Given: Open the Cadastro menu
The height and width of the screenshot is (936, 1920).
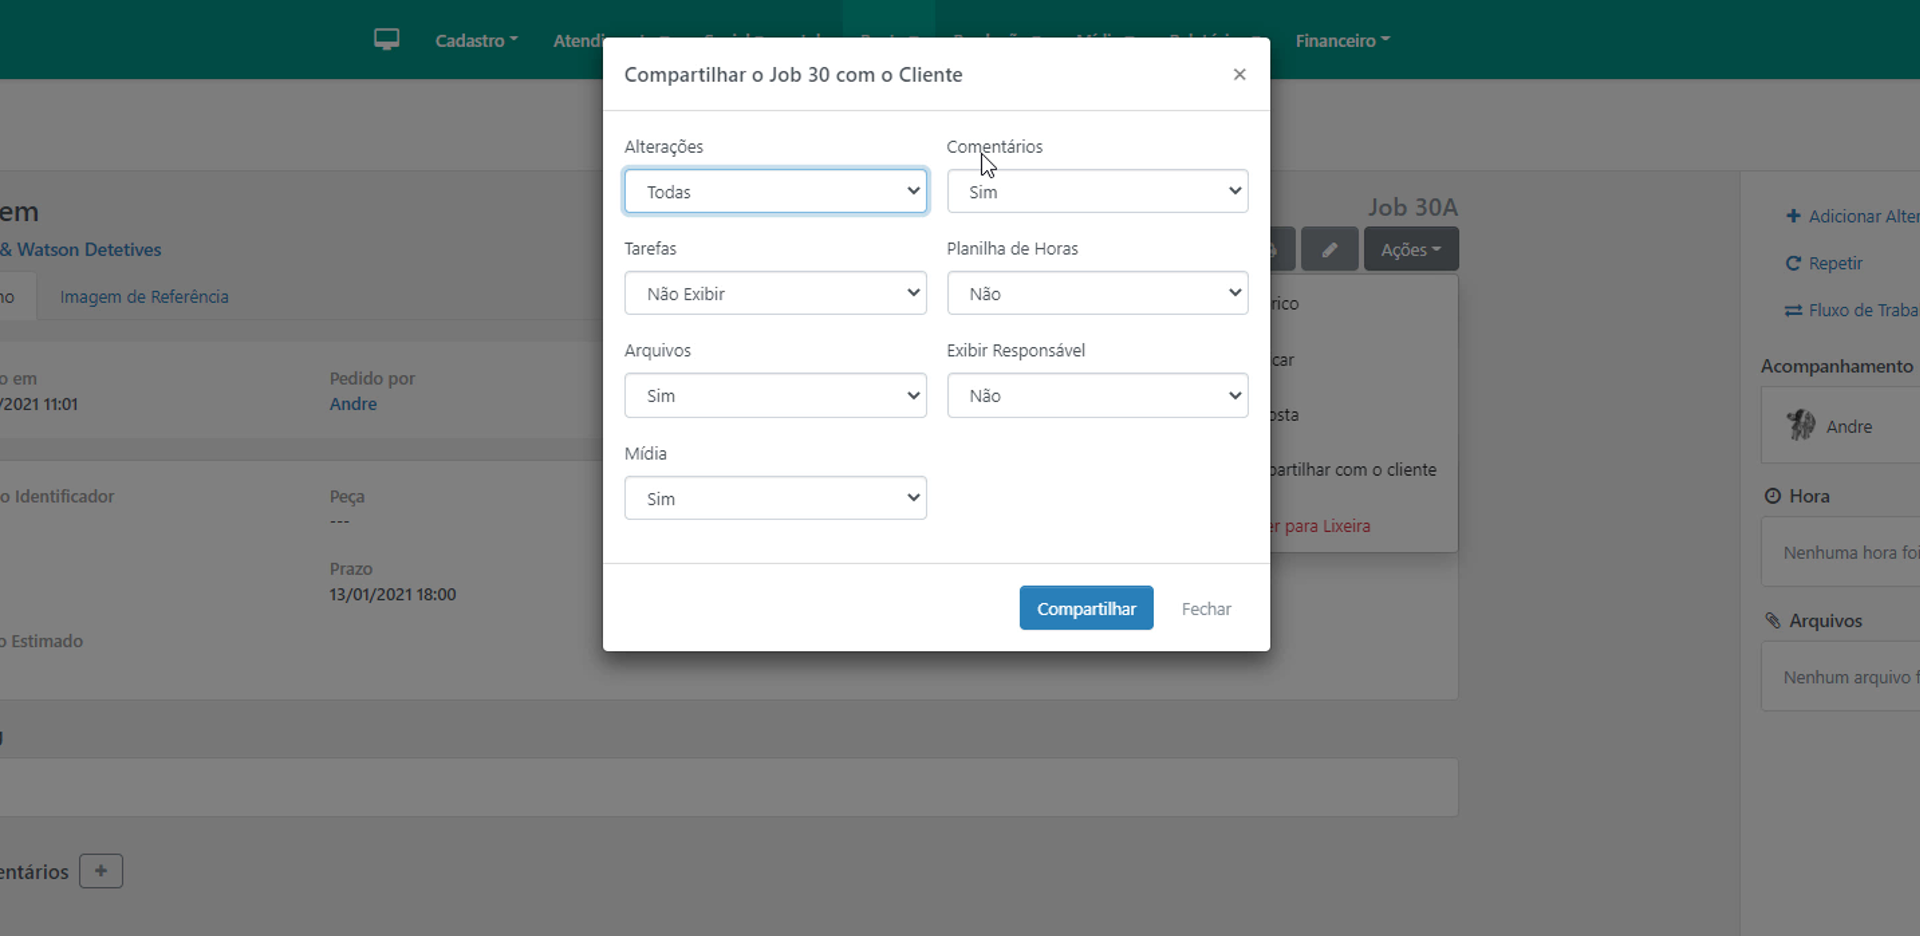Looking at the screenshot, I should pyautogui.click(x=476, y=41).
